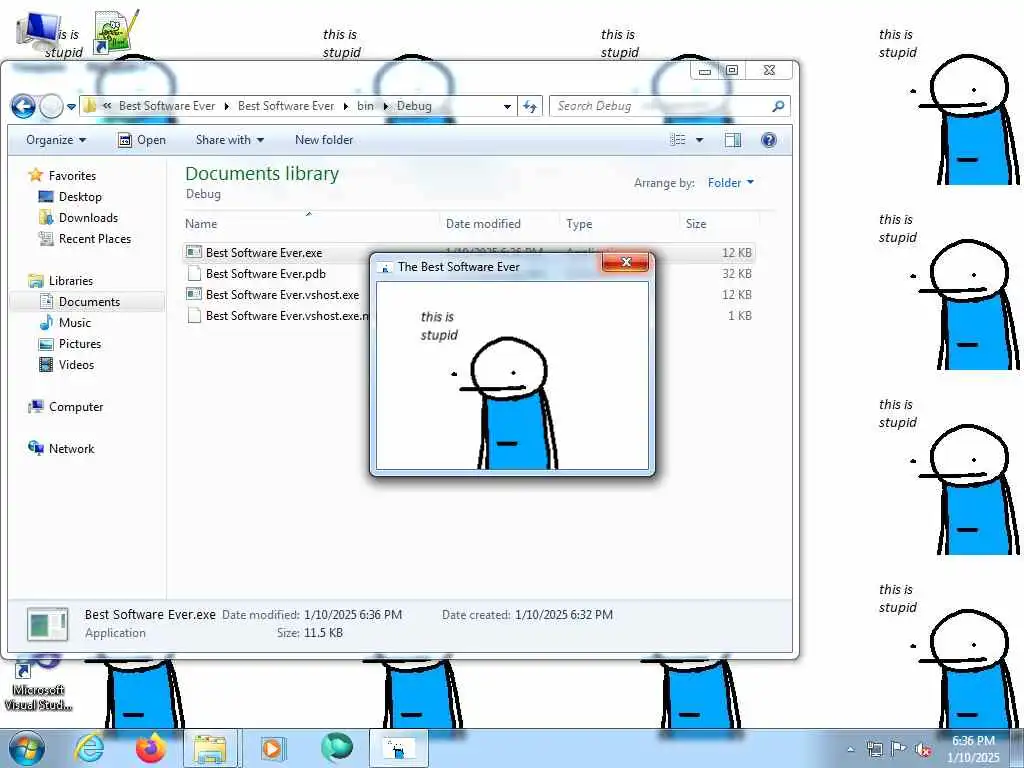Click the Microsoft Visual Studio desktop shortcut
The image size is (1024, 768).
point(38,682)
